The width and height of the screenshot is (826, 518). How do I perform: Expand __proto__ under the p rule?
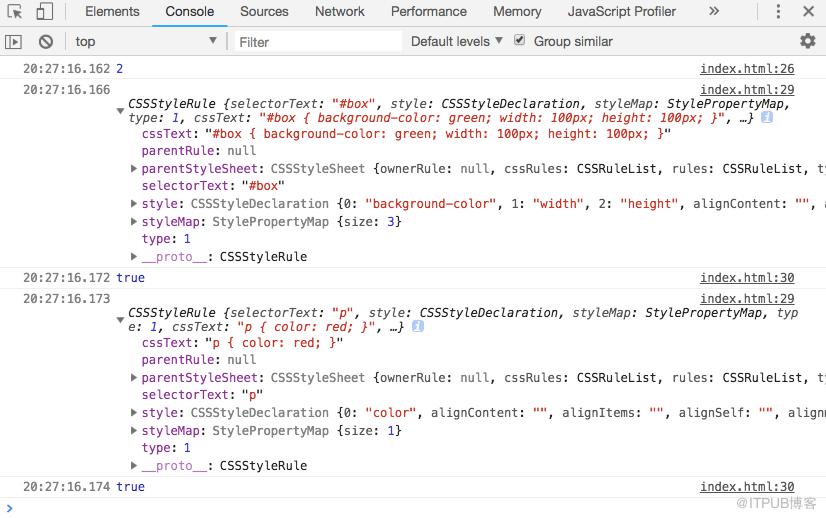pos(134,466)
